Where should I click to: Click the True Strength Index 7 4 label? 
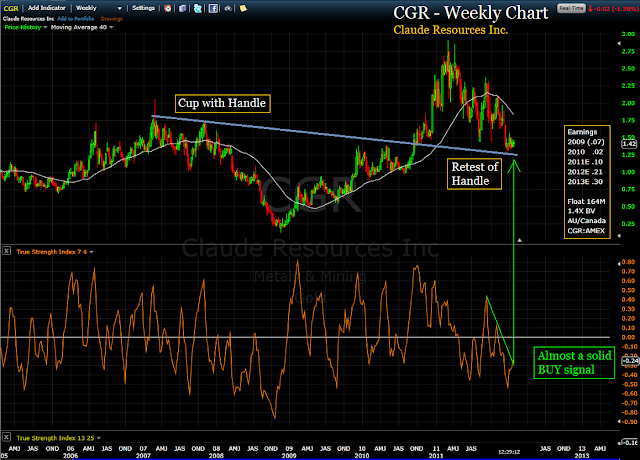tap(52, 252)
